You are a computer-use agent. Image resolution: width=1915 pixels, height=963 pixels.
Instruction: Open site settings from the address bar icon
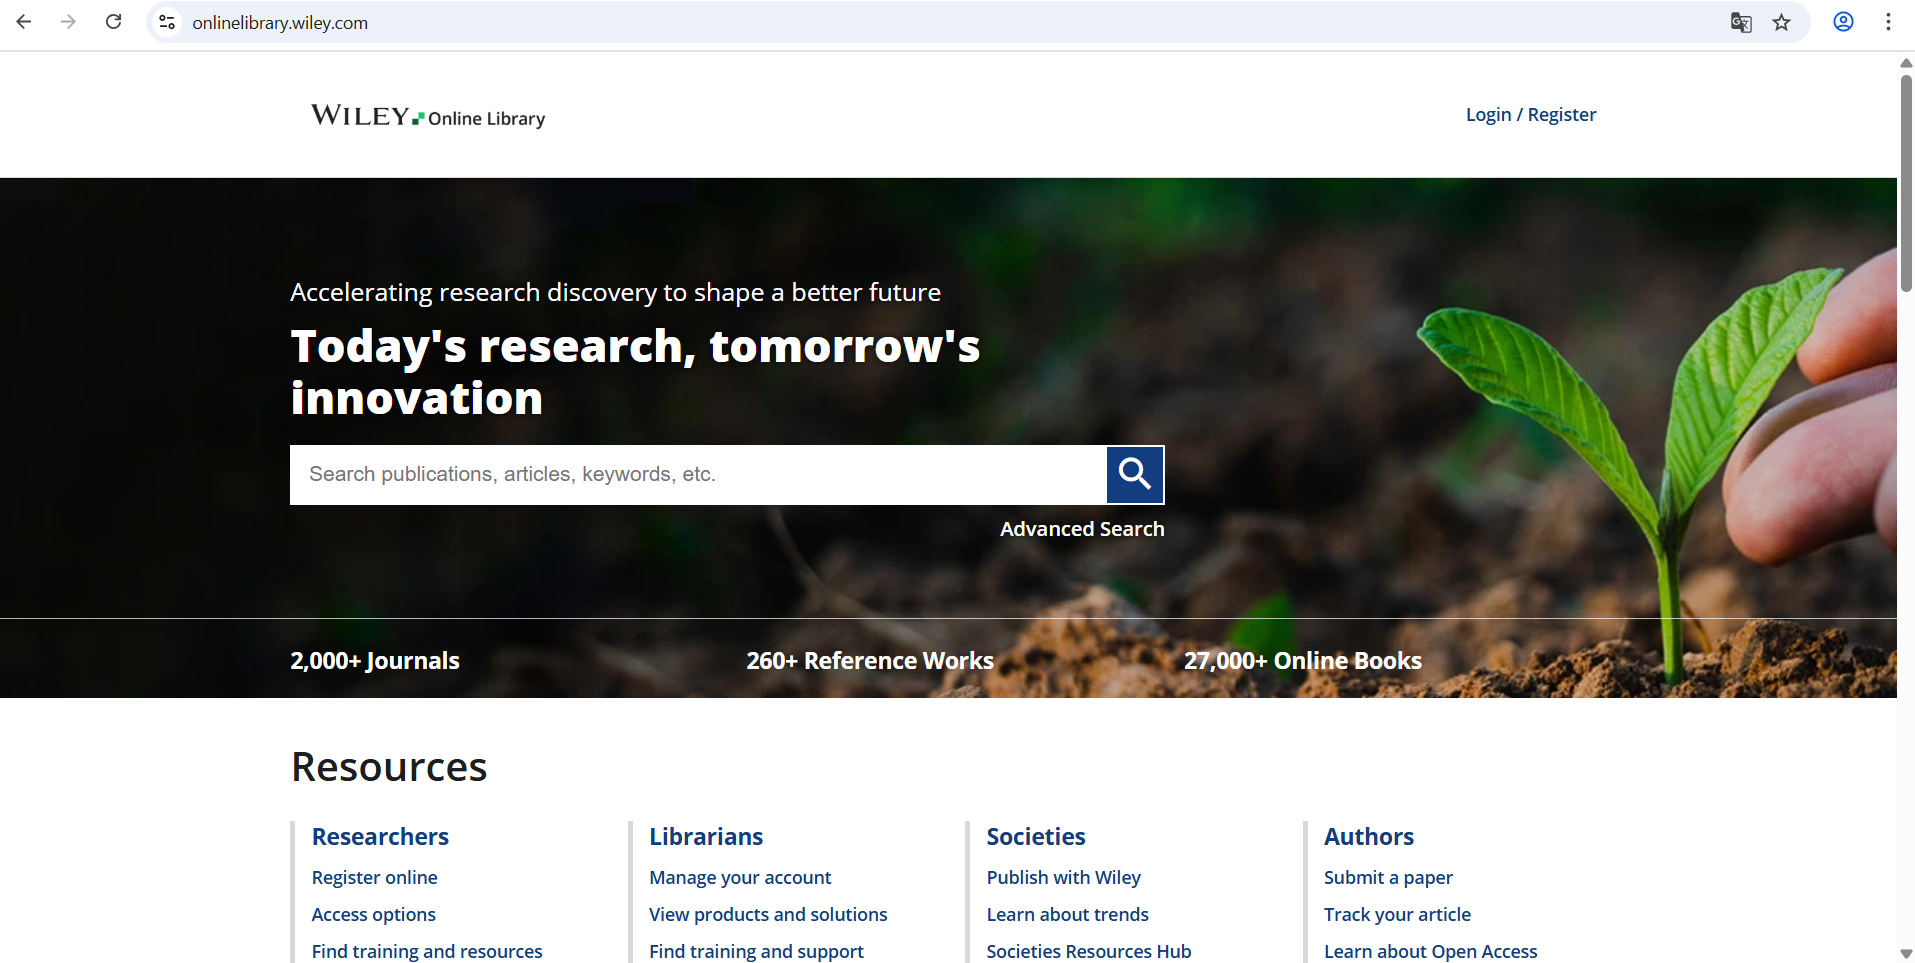[166, 22]
